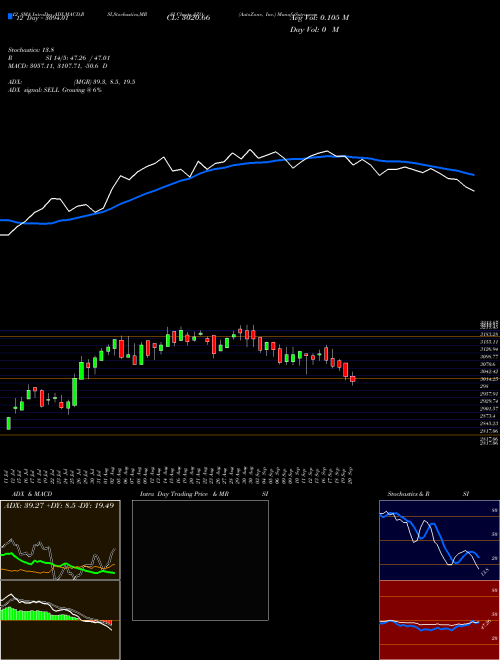Click the 'Stochastics & R' panel title
Image resolution: width=500 pixels, height=660 pixels.
tap(408, 494)
